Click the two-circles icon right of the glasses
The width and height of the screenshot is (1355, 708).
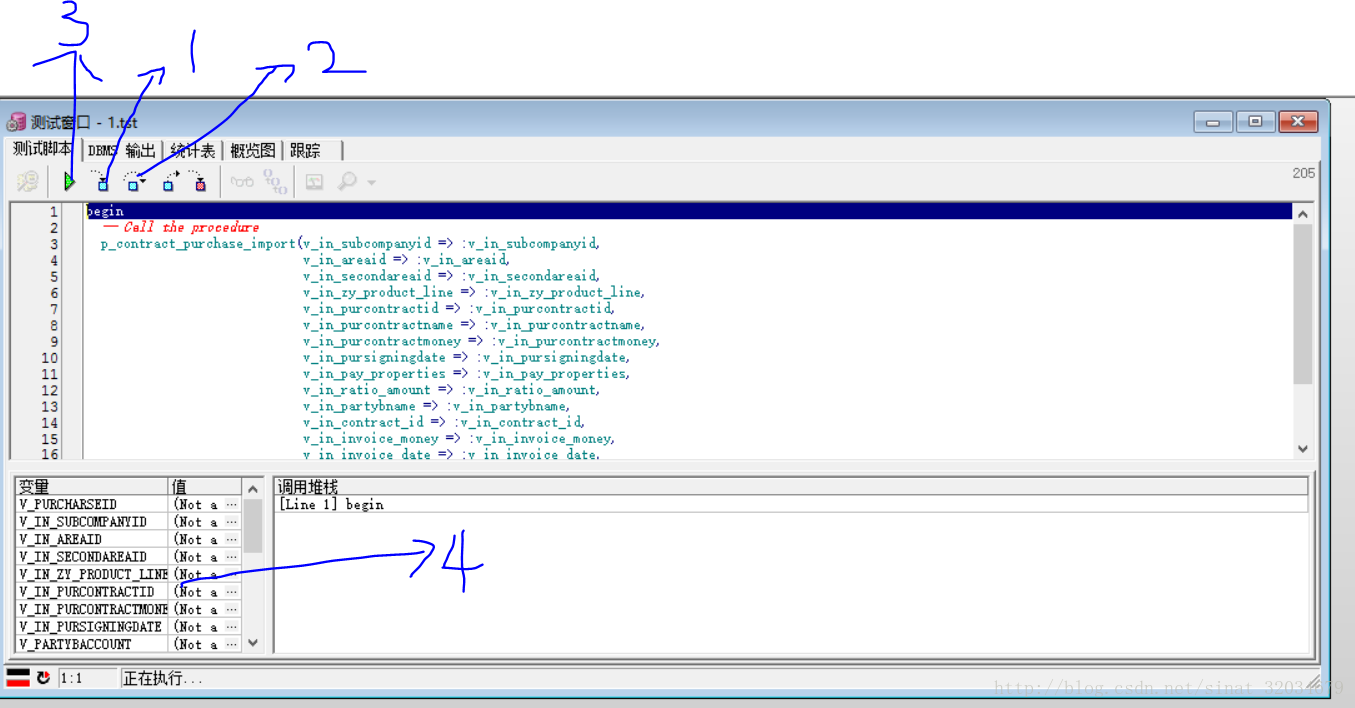[275, 182]
